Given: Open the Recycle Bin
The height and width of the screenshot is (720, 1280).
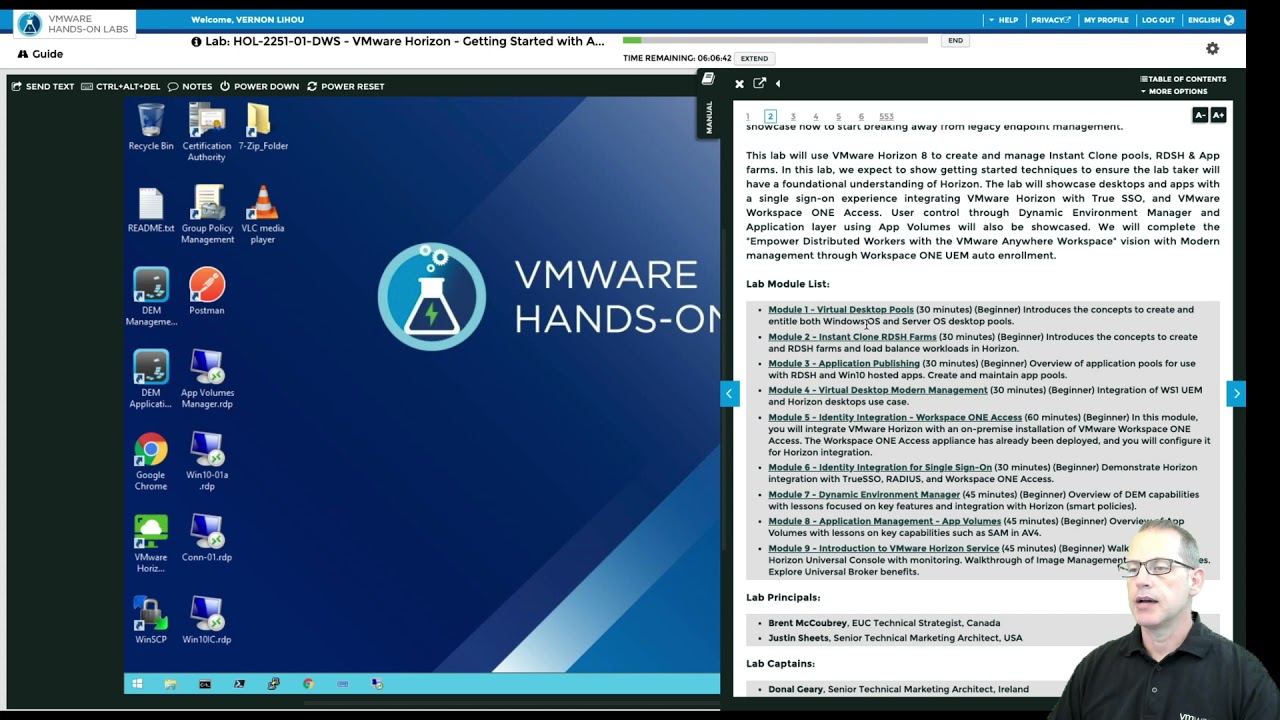Looking at the screenshot, I should tap(151, 126).
